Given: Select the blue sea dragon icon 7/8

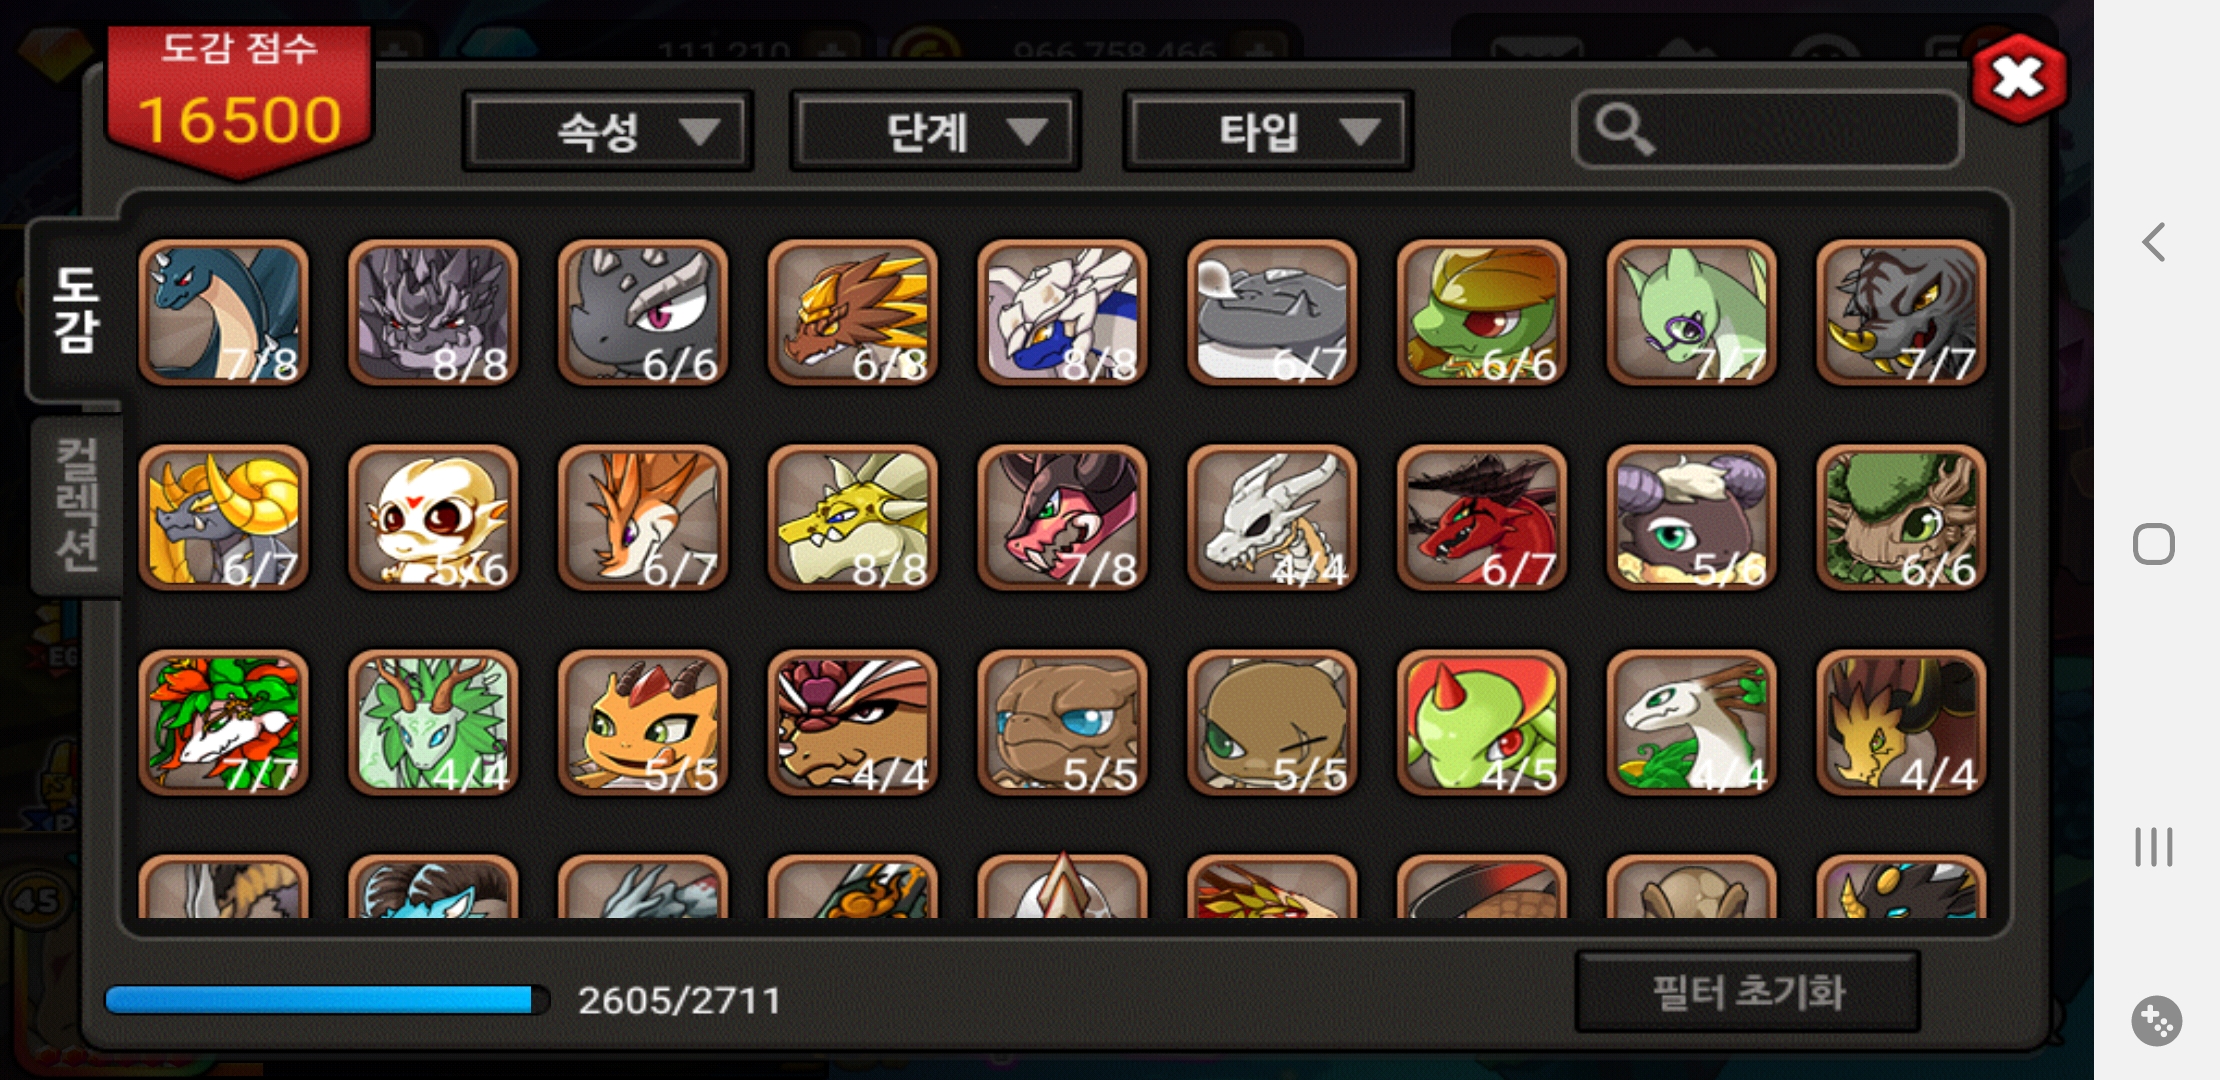Looking at the screenshot, I should (x=224, y=313).
